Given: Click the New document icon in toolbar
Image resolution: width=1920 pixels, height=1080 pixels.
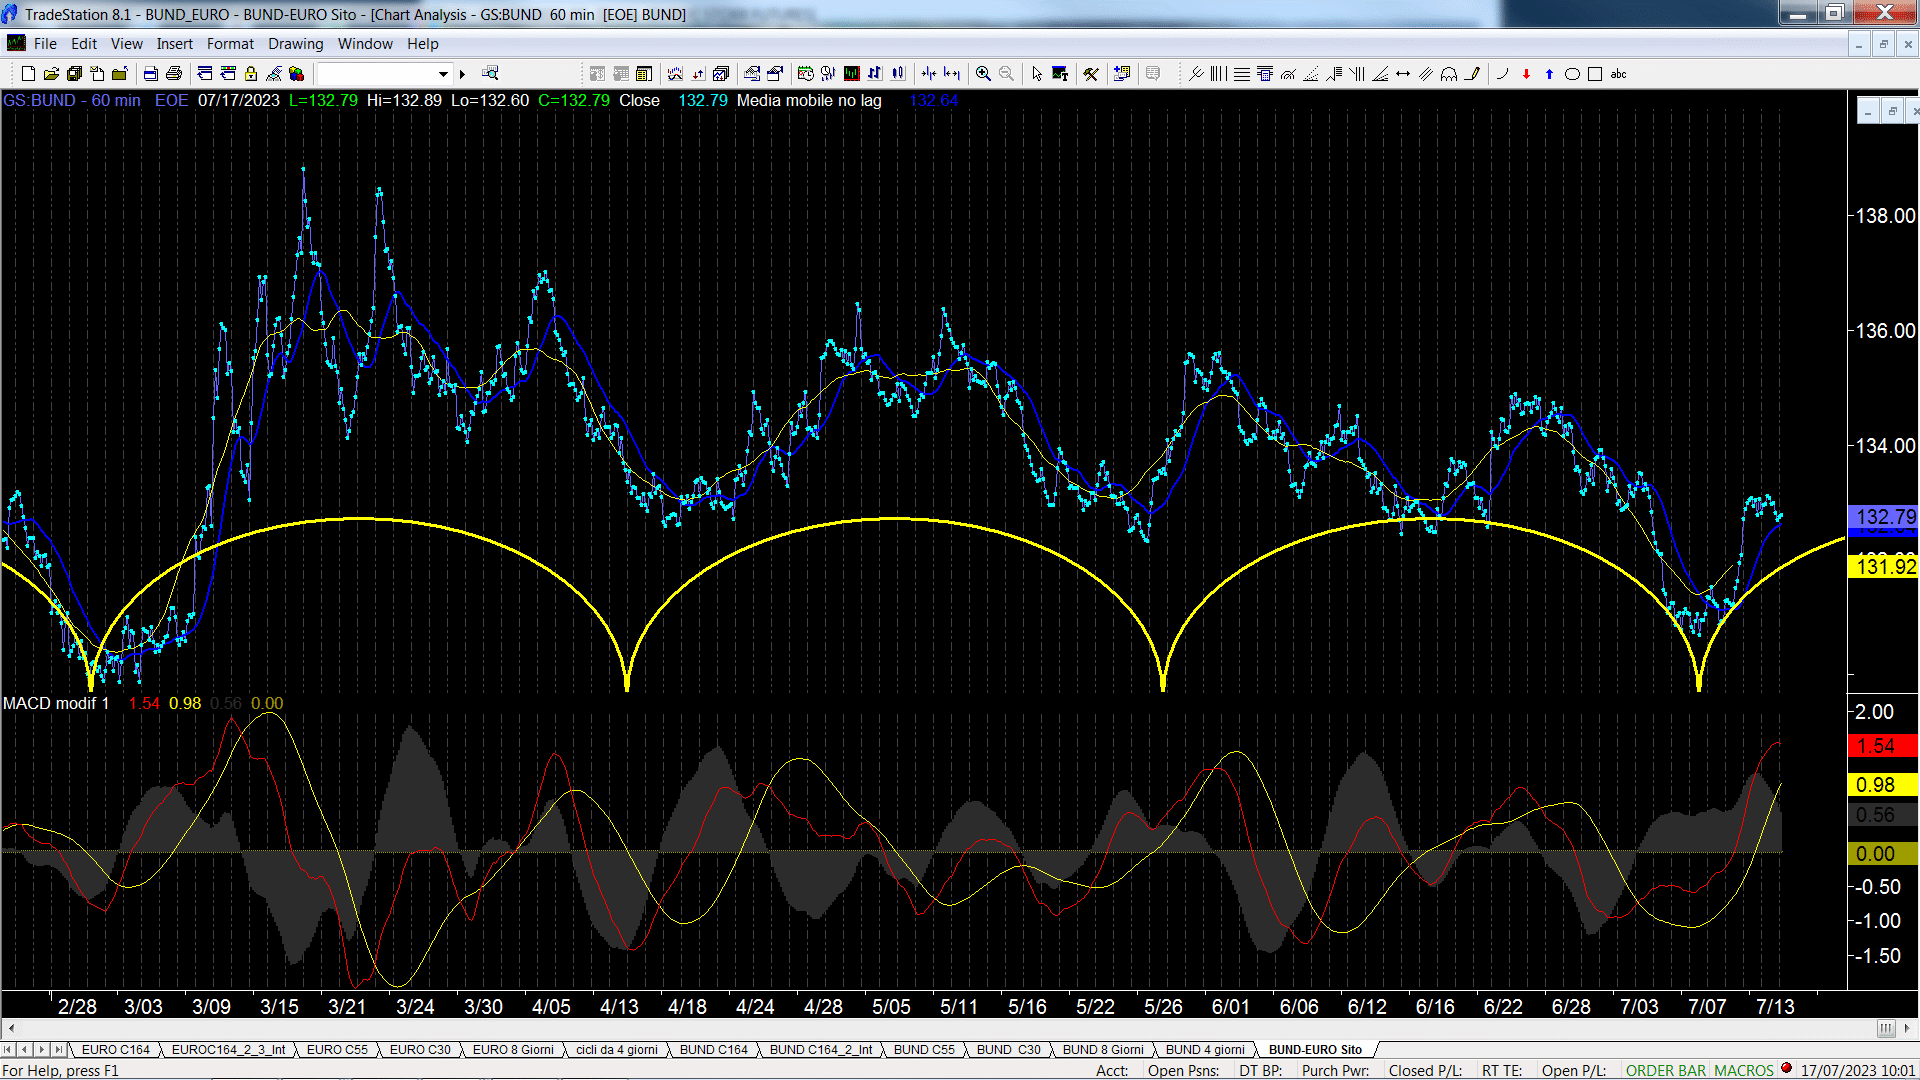Looking at the screenshot, I should [x=28, y=73].
